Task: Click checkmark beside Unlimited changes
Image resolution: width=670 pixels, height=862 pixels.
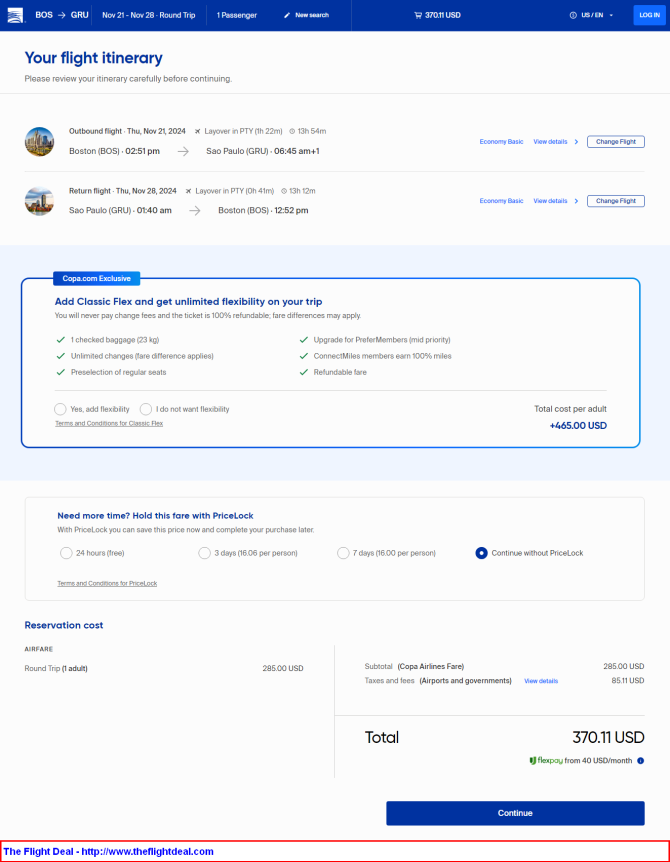Action: pyautogui.click(x=61, y=356)
